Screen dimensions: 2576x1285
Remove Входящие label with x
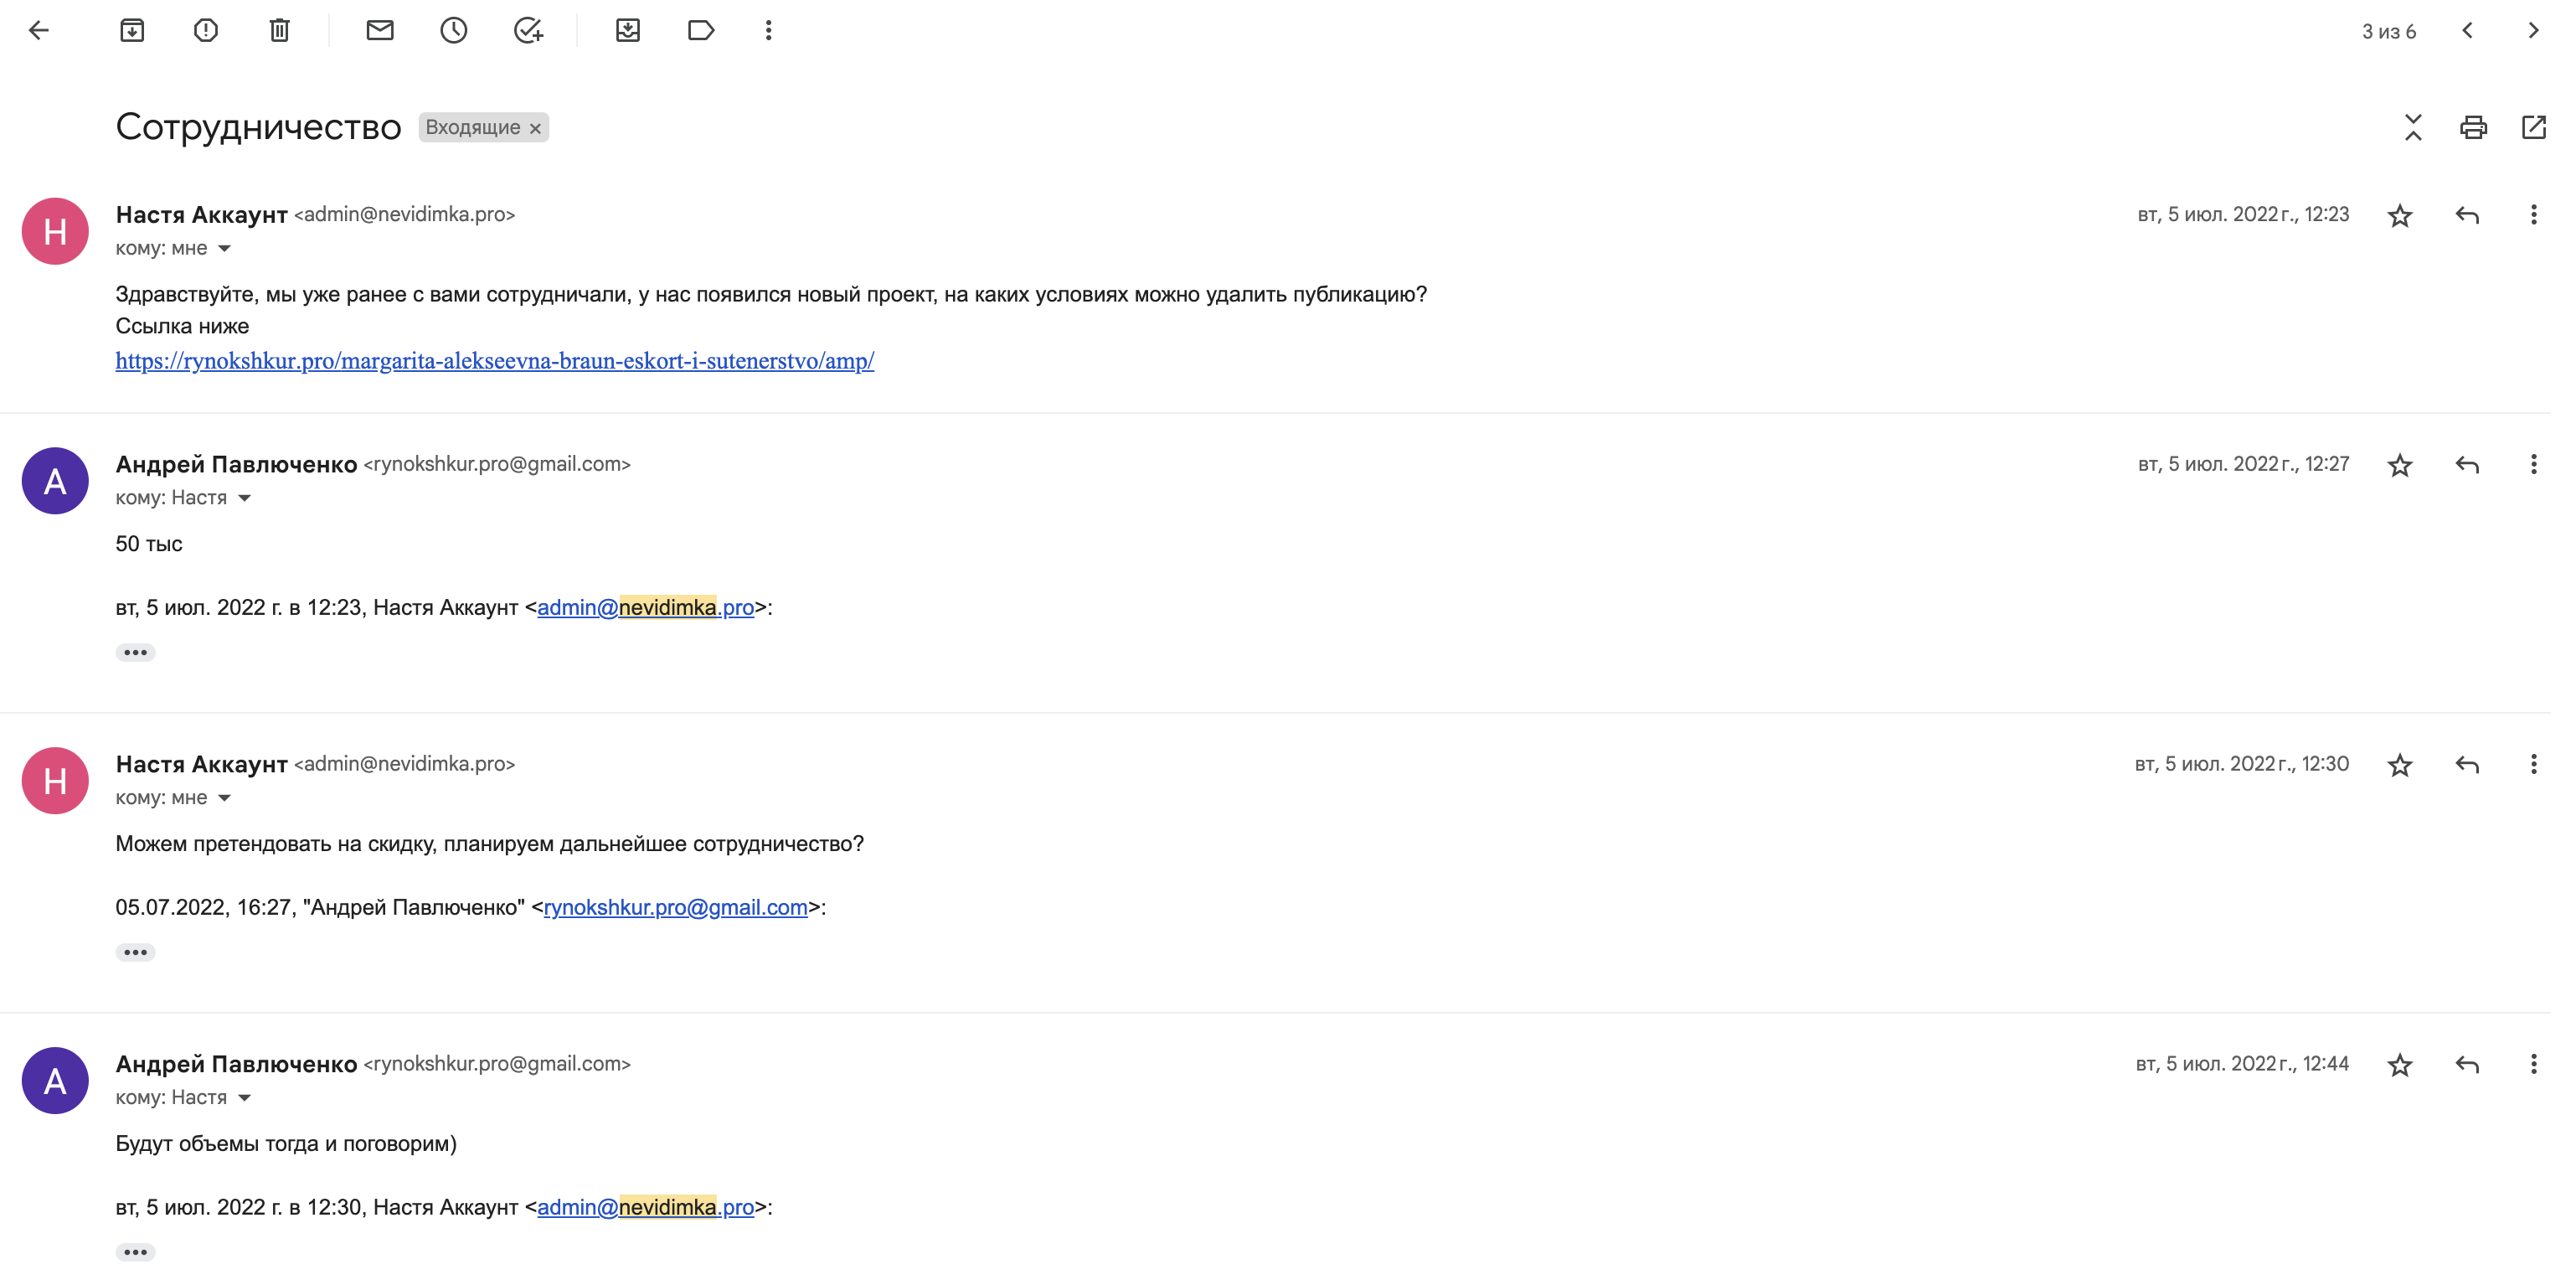point(535,128)
